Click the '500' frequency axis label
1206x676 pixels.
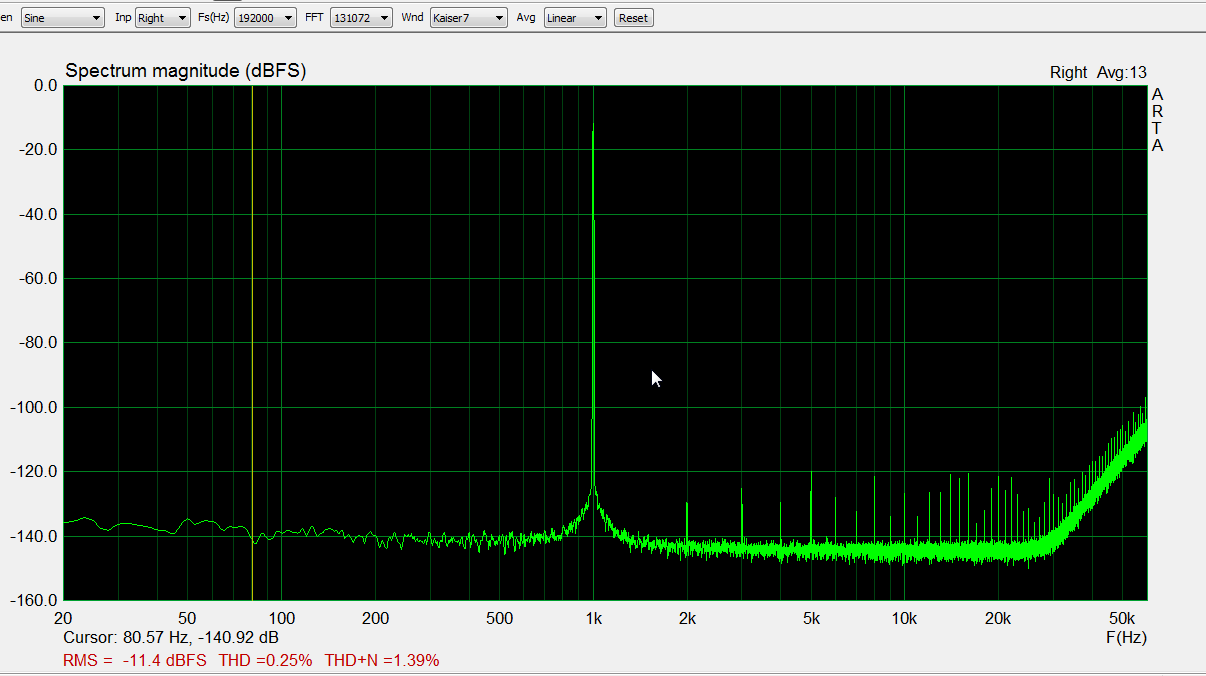tap(499, 618)
